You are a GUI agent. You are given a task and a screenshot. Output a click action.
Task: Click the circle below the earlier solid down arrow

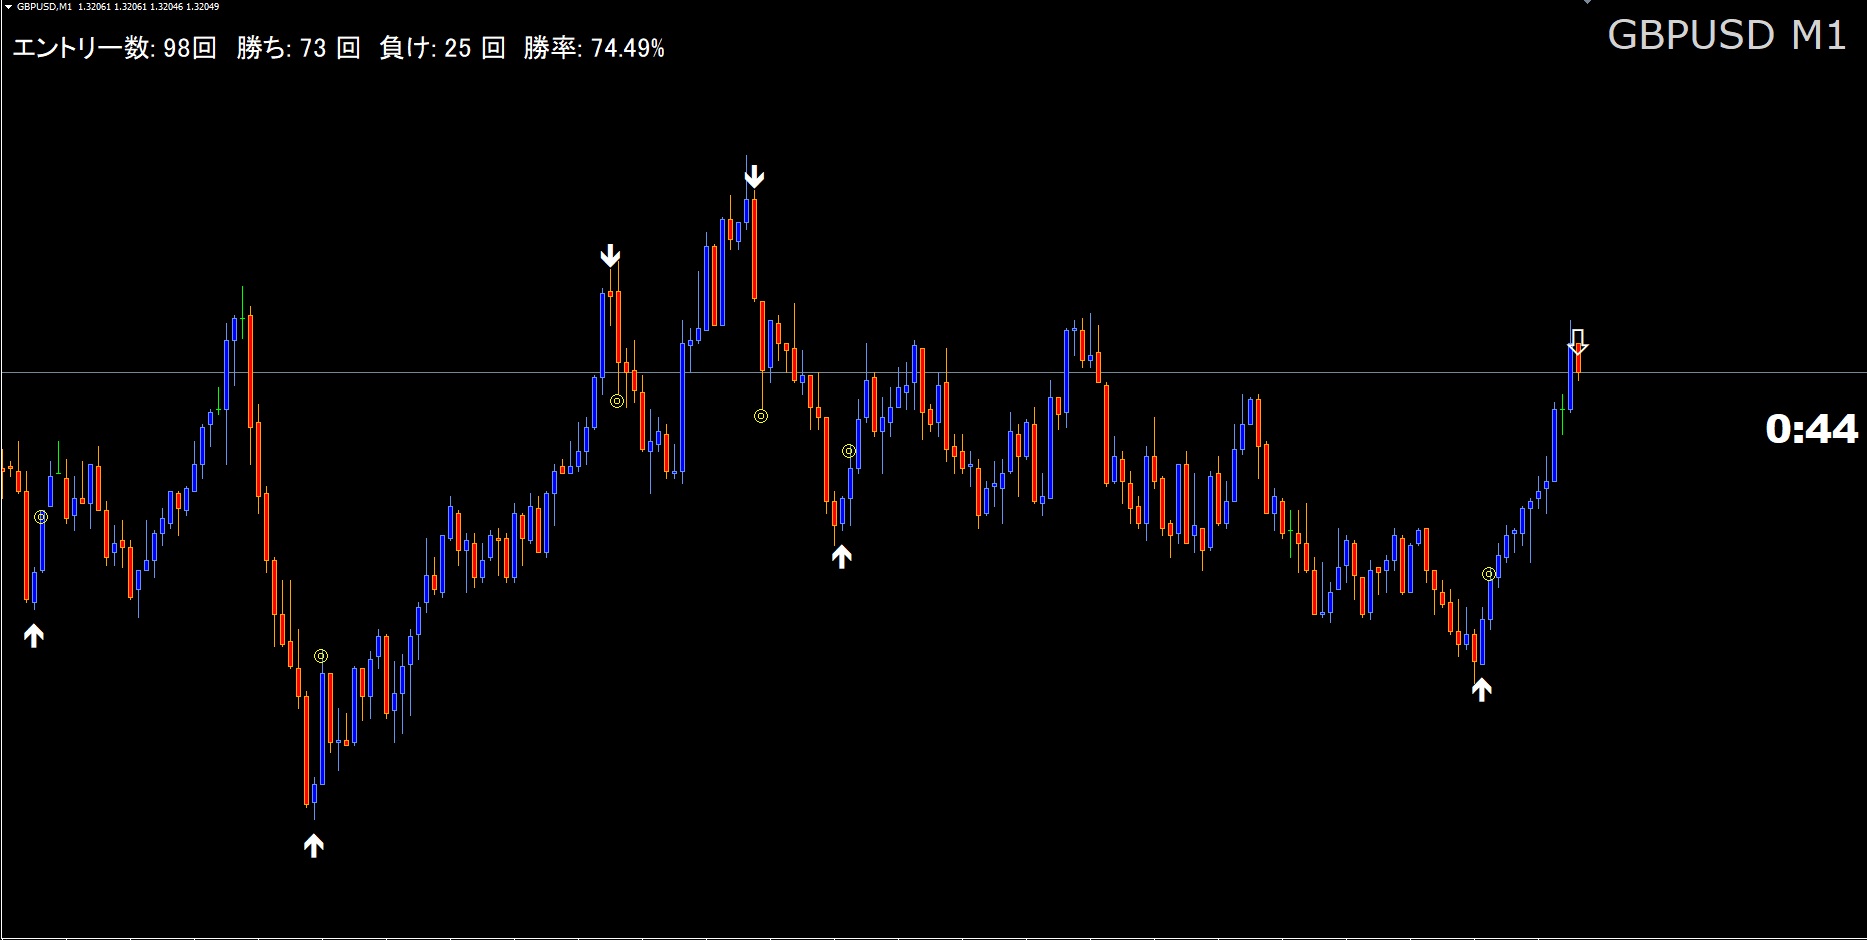617,401
